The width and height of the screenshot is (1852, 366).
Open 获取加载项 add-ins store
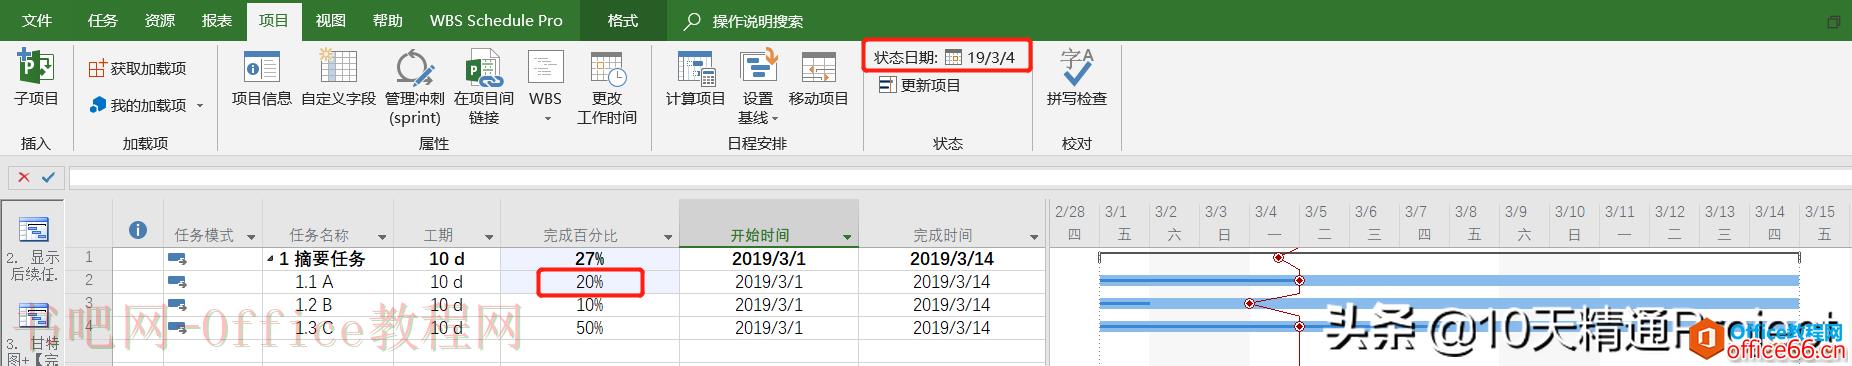point(137,68)
